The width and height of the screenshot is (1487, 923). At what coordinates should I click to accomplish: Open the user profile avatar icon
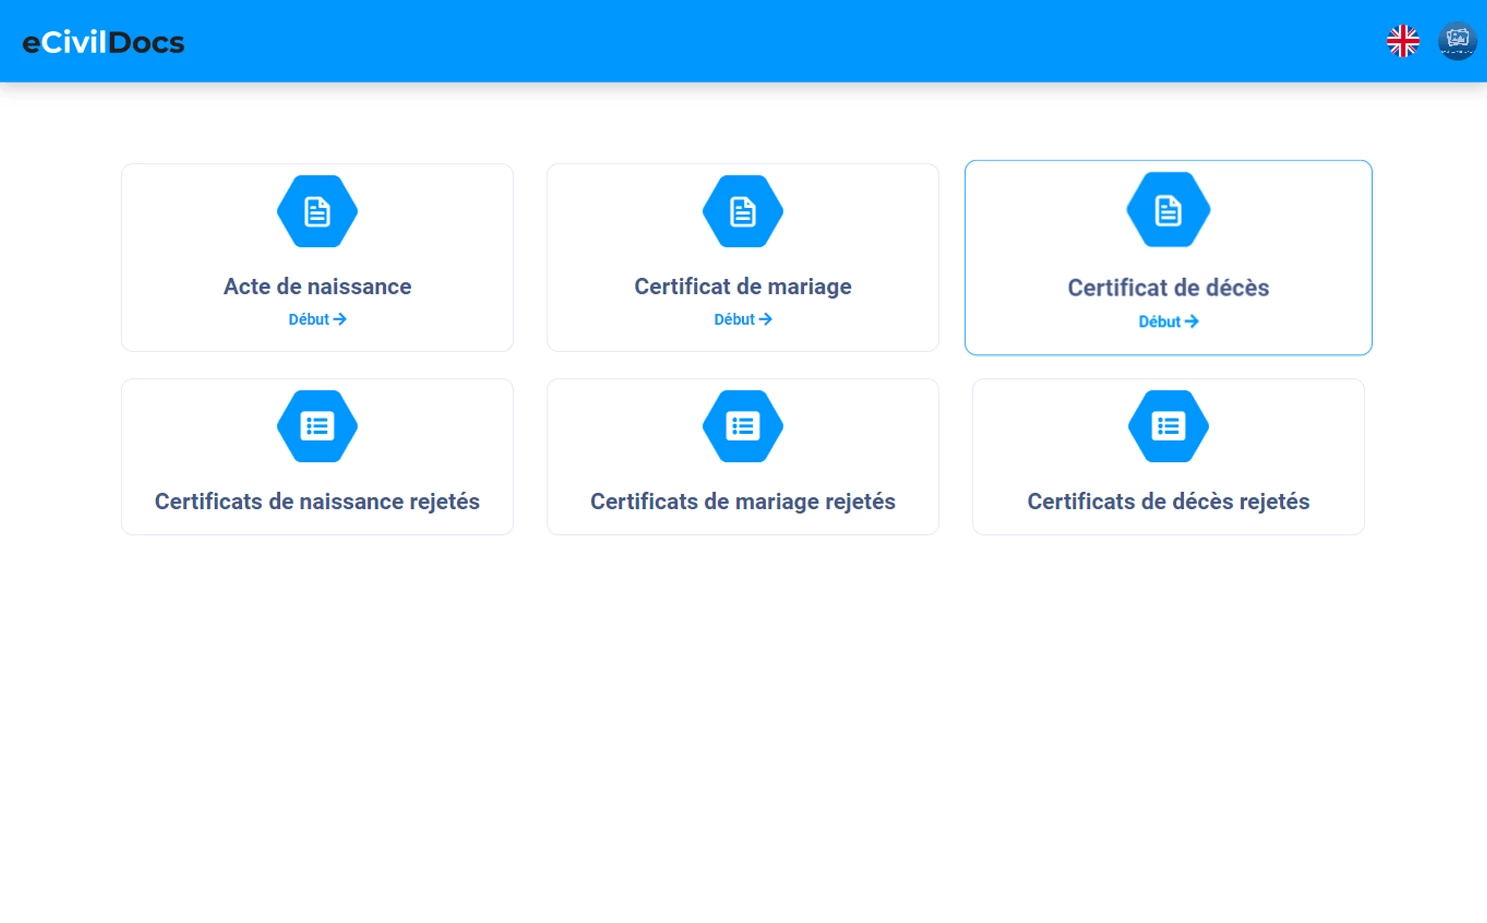click(1457, 41)
